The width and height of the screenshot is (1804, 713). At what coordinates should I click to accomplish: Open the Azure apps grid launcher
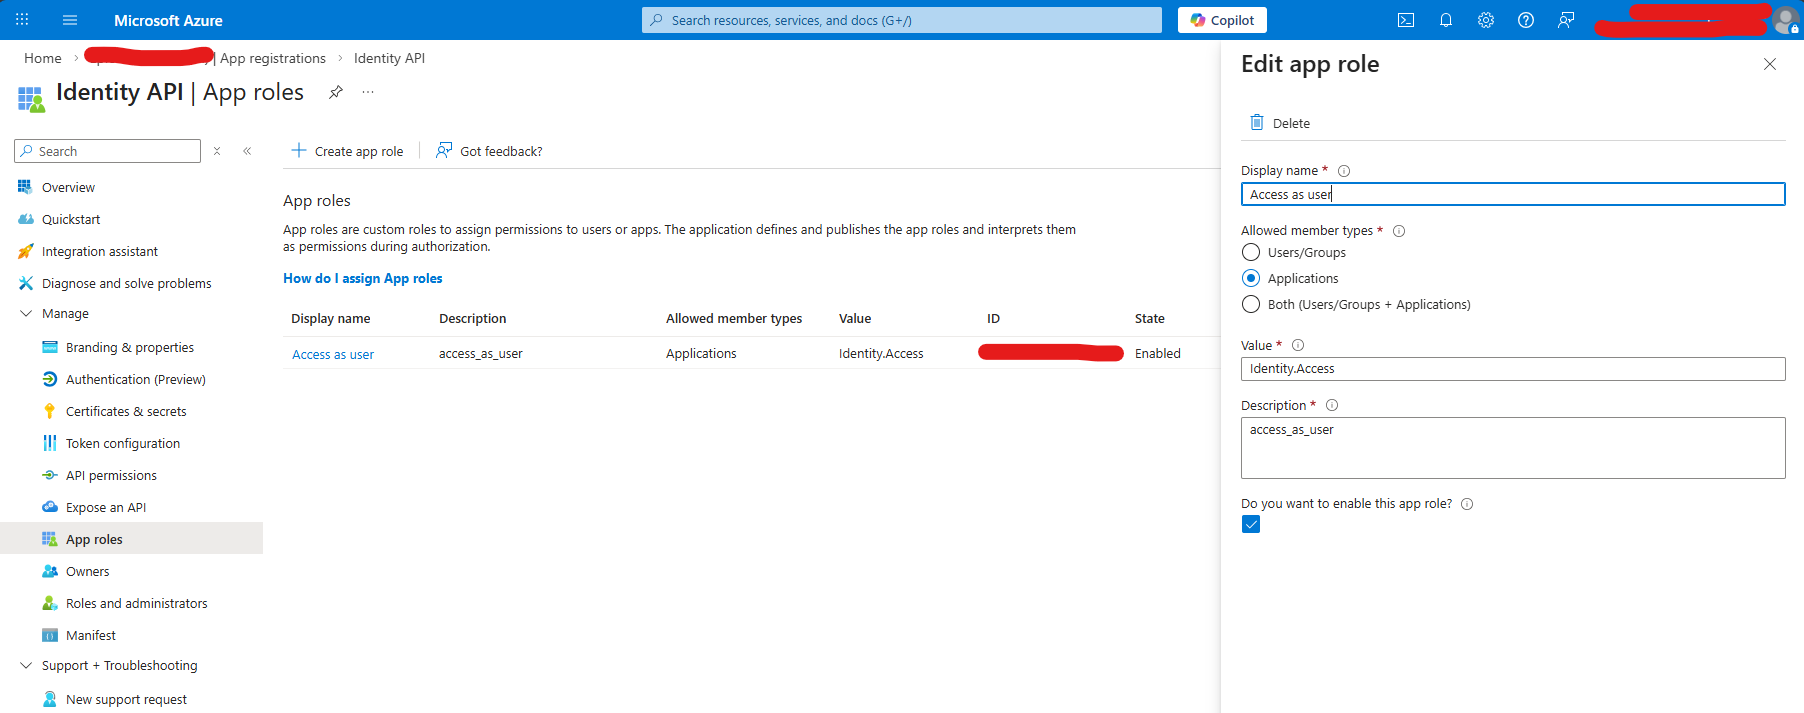coord(22,20)
